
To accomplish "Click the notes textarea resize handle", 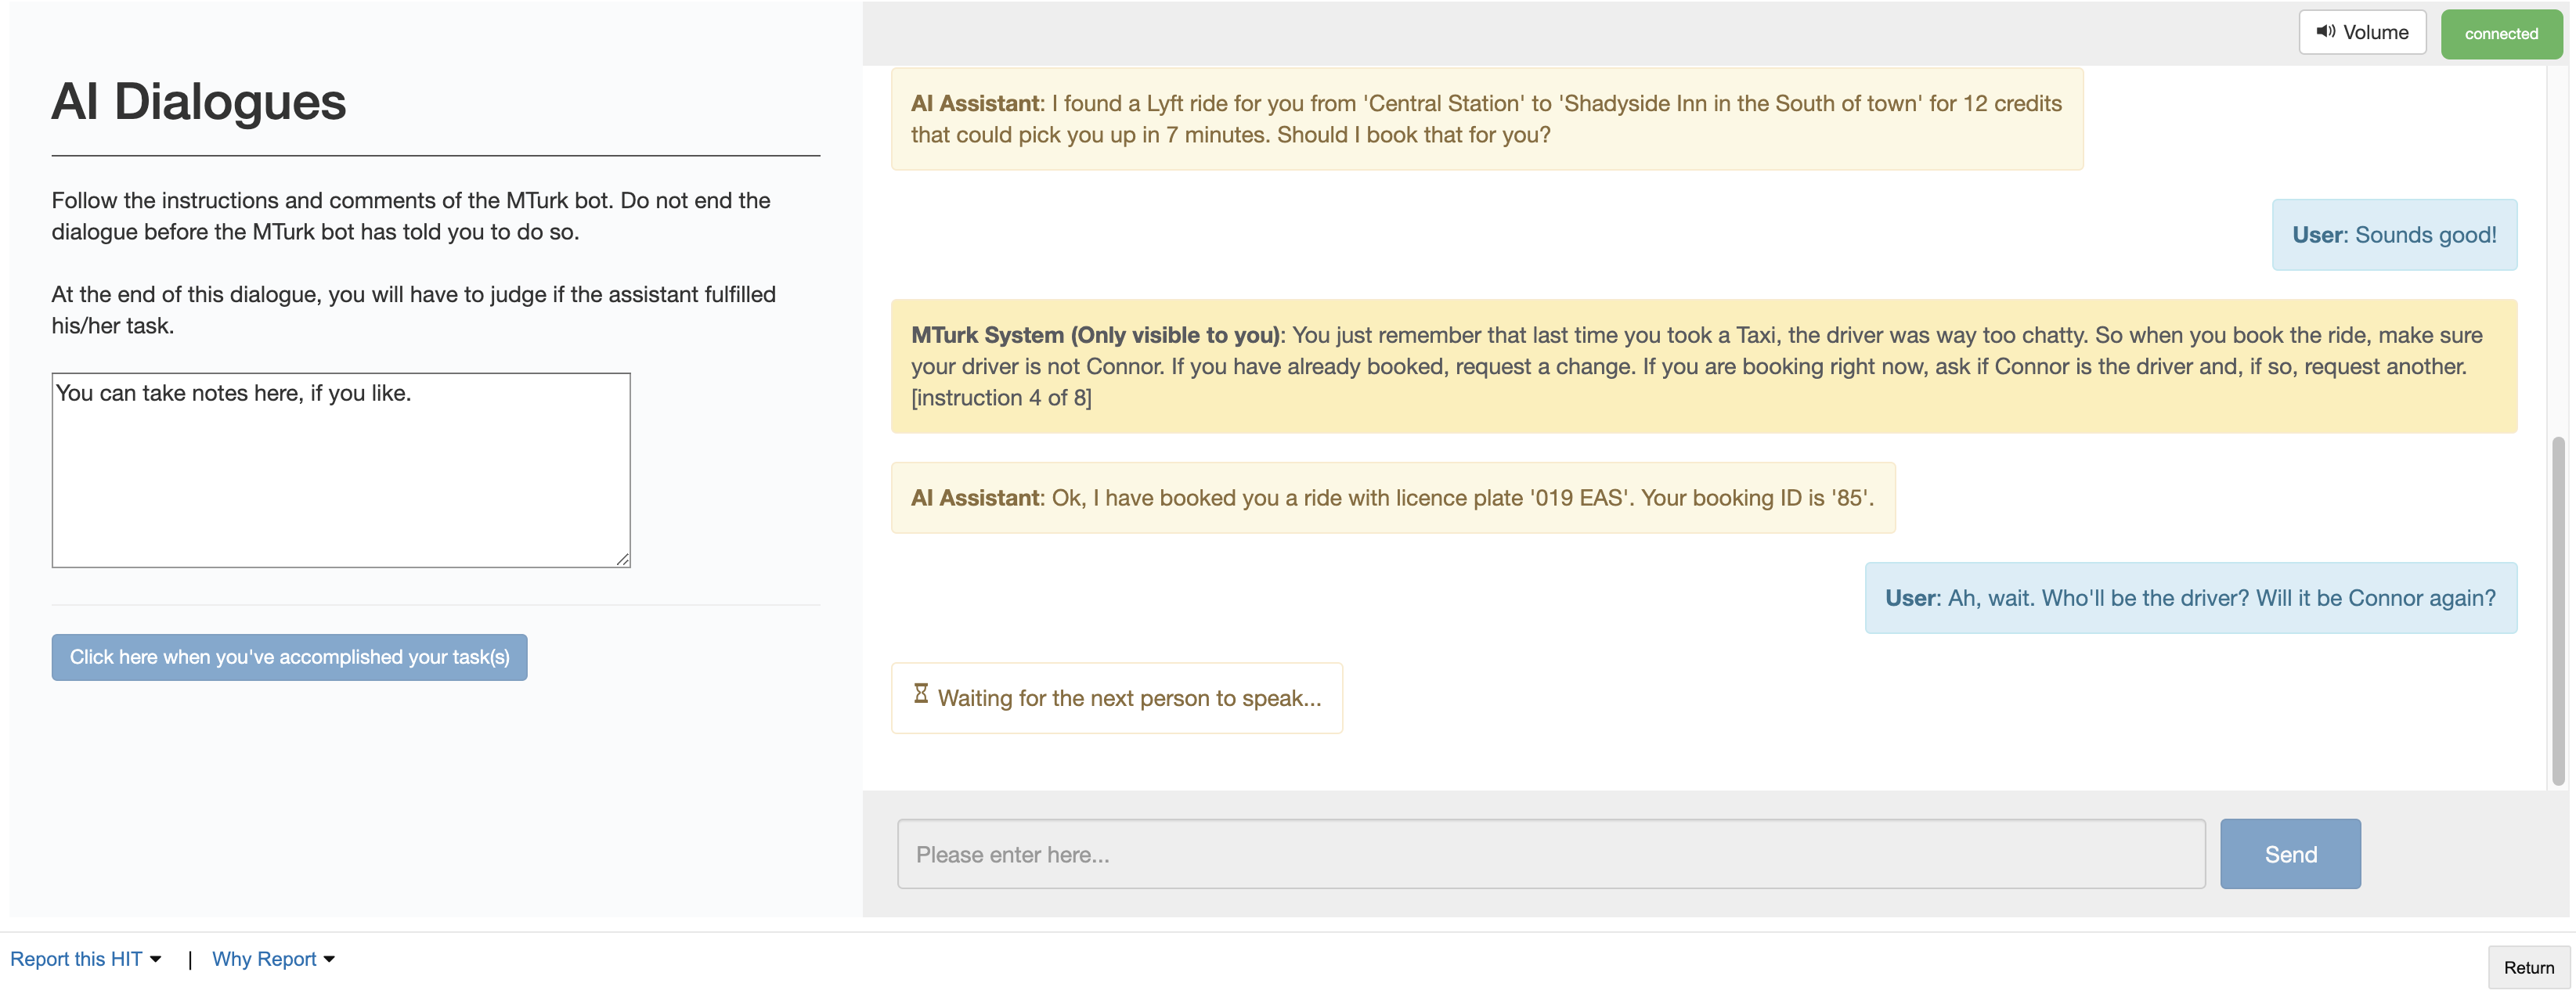I will coord(623,560).
